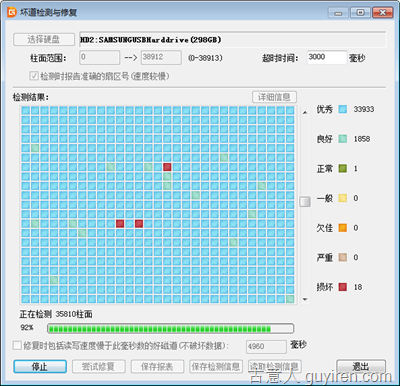Click the 检测结果 label
The width and height of the screenshot is (400, 386).
[31, 97]
